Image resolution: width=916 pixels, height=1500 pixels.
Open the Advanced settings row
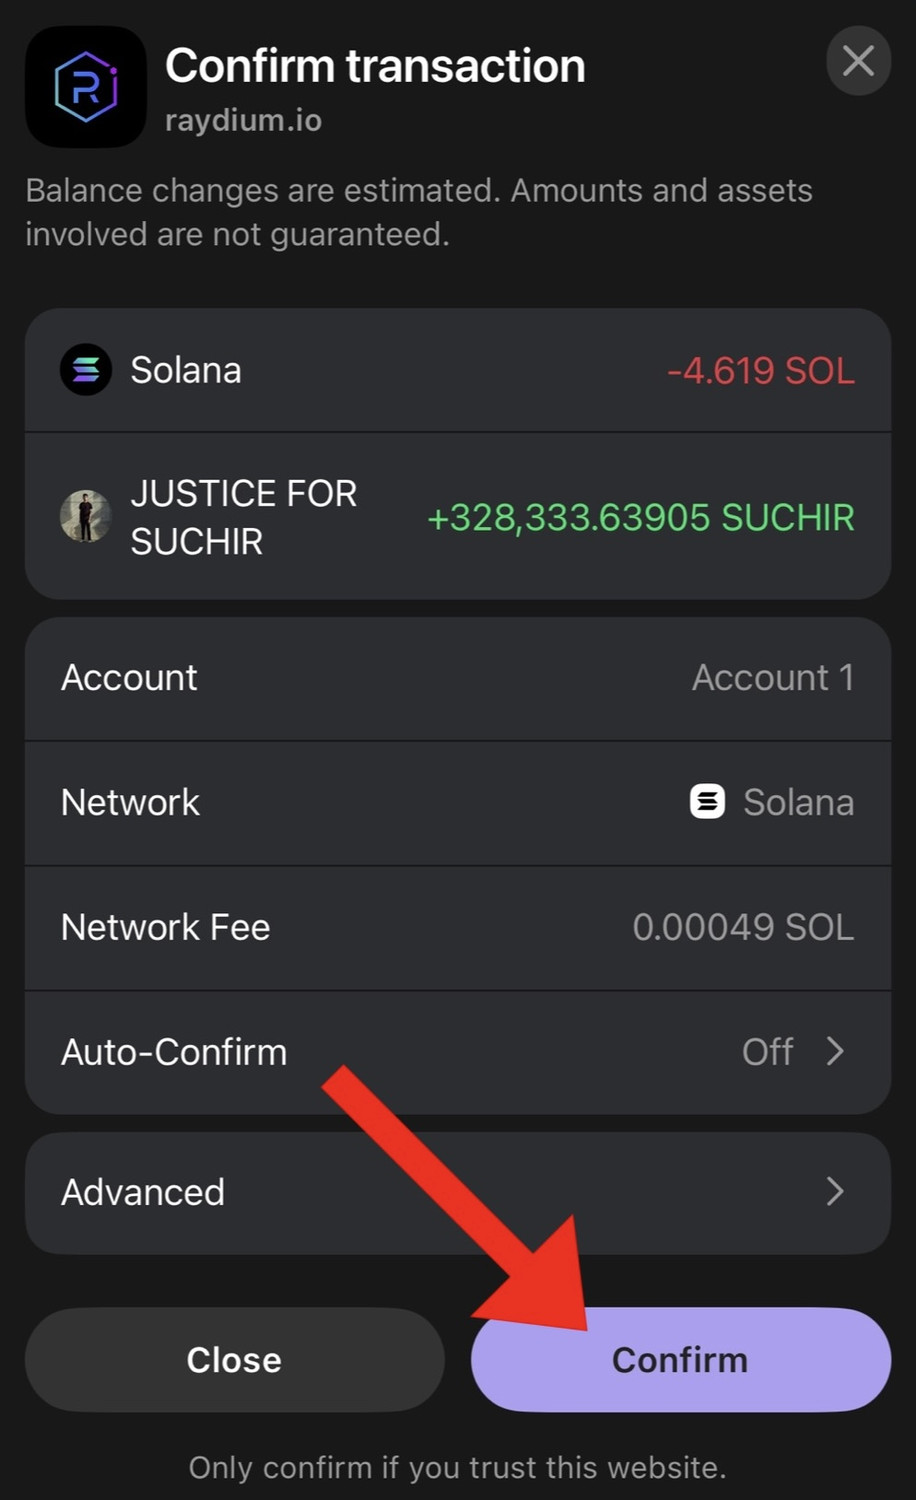pyautogui.click(x=143, y=1192)
